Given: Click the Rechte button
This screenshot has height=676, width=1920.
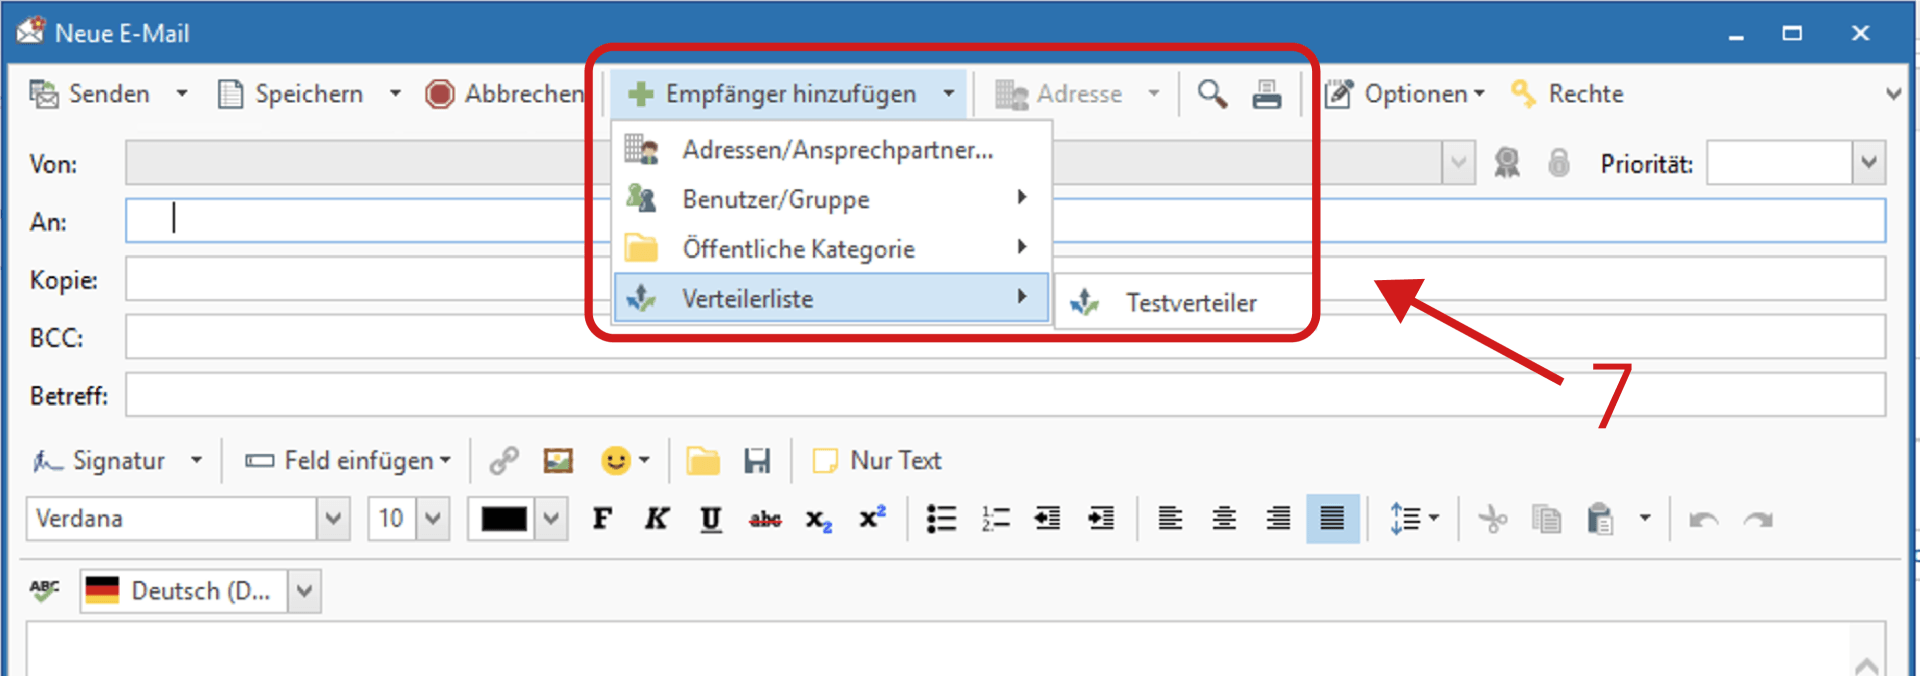Looking at the screenshot, I should click(x=1567, y=94).
